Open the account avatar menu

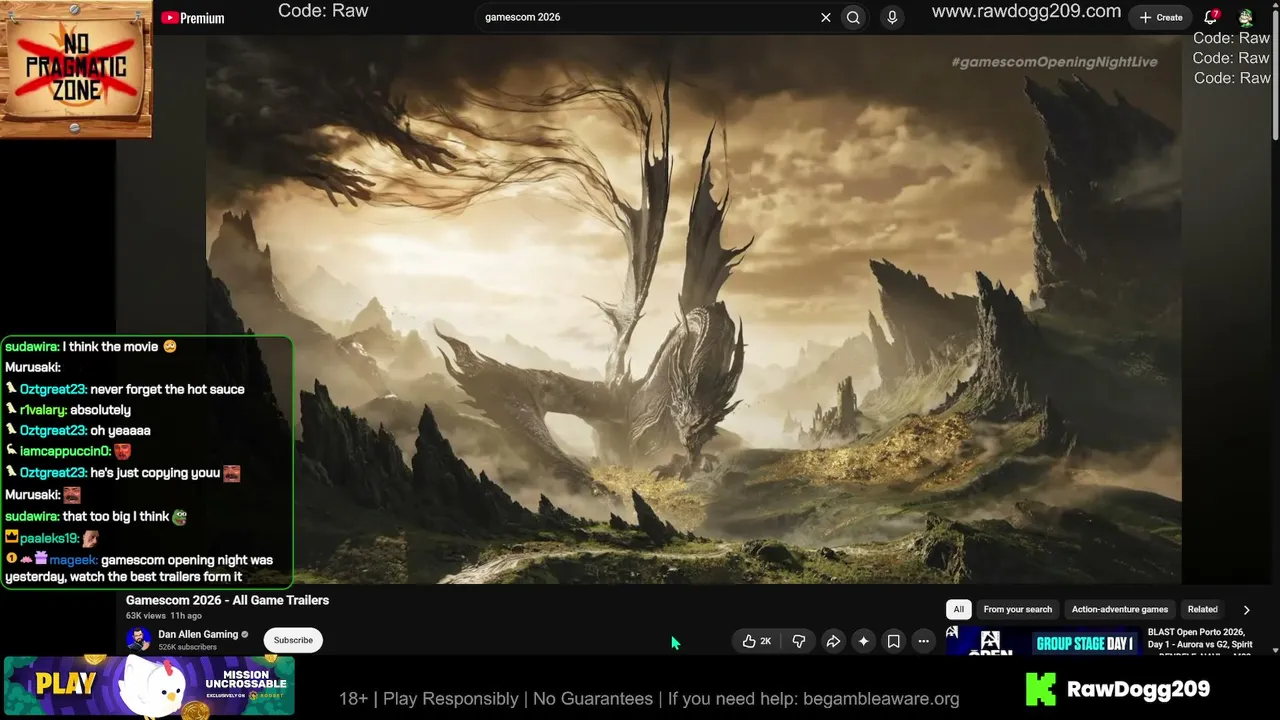point(1246,17)
